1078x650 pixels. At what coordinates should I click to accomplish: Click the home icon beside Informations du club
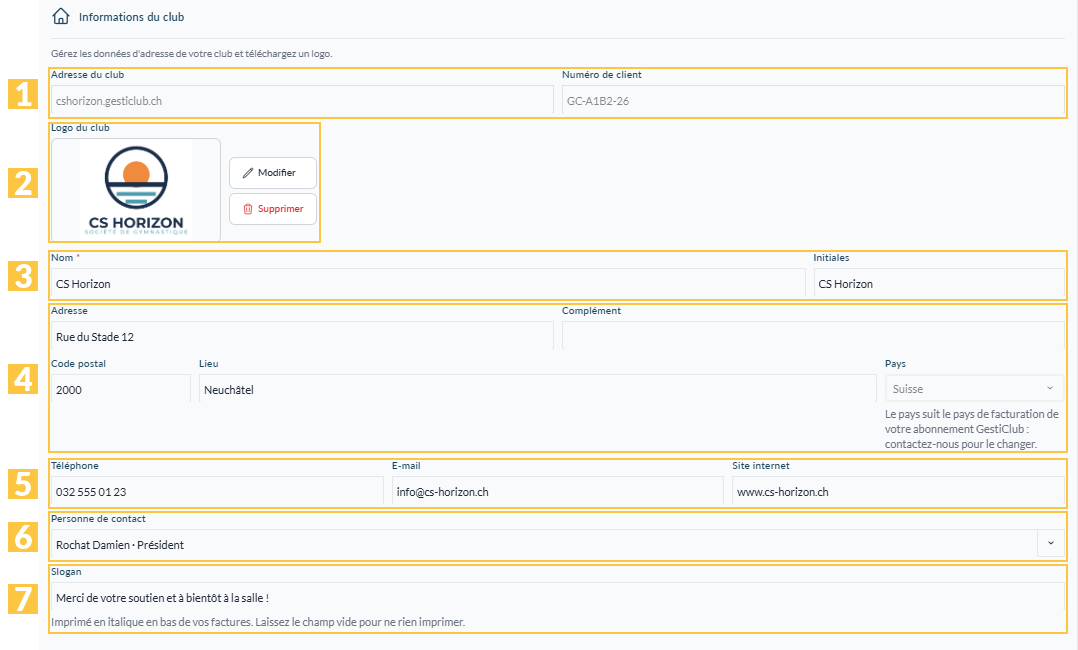[x=60, y=17]
